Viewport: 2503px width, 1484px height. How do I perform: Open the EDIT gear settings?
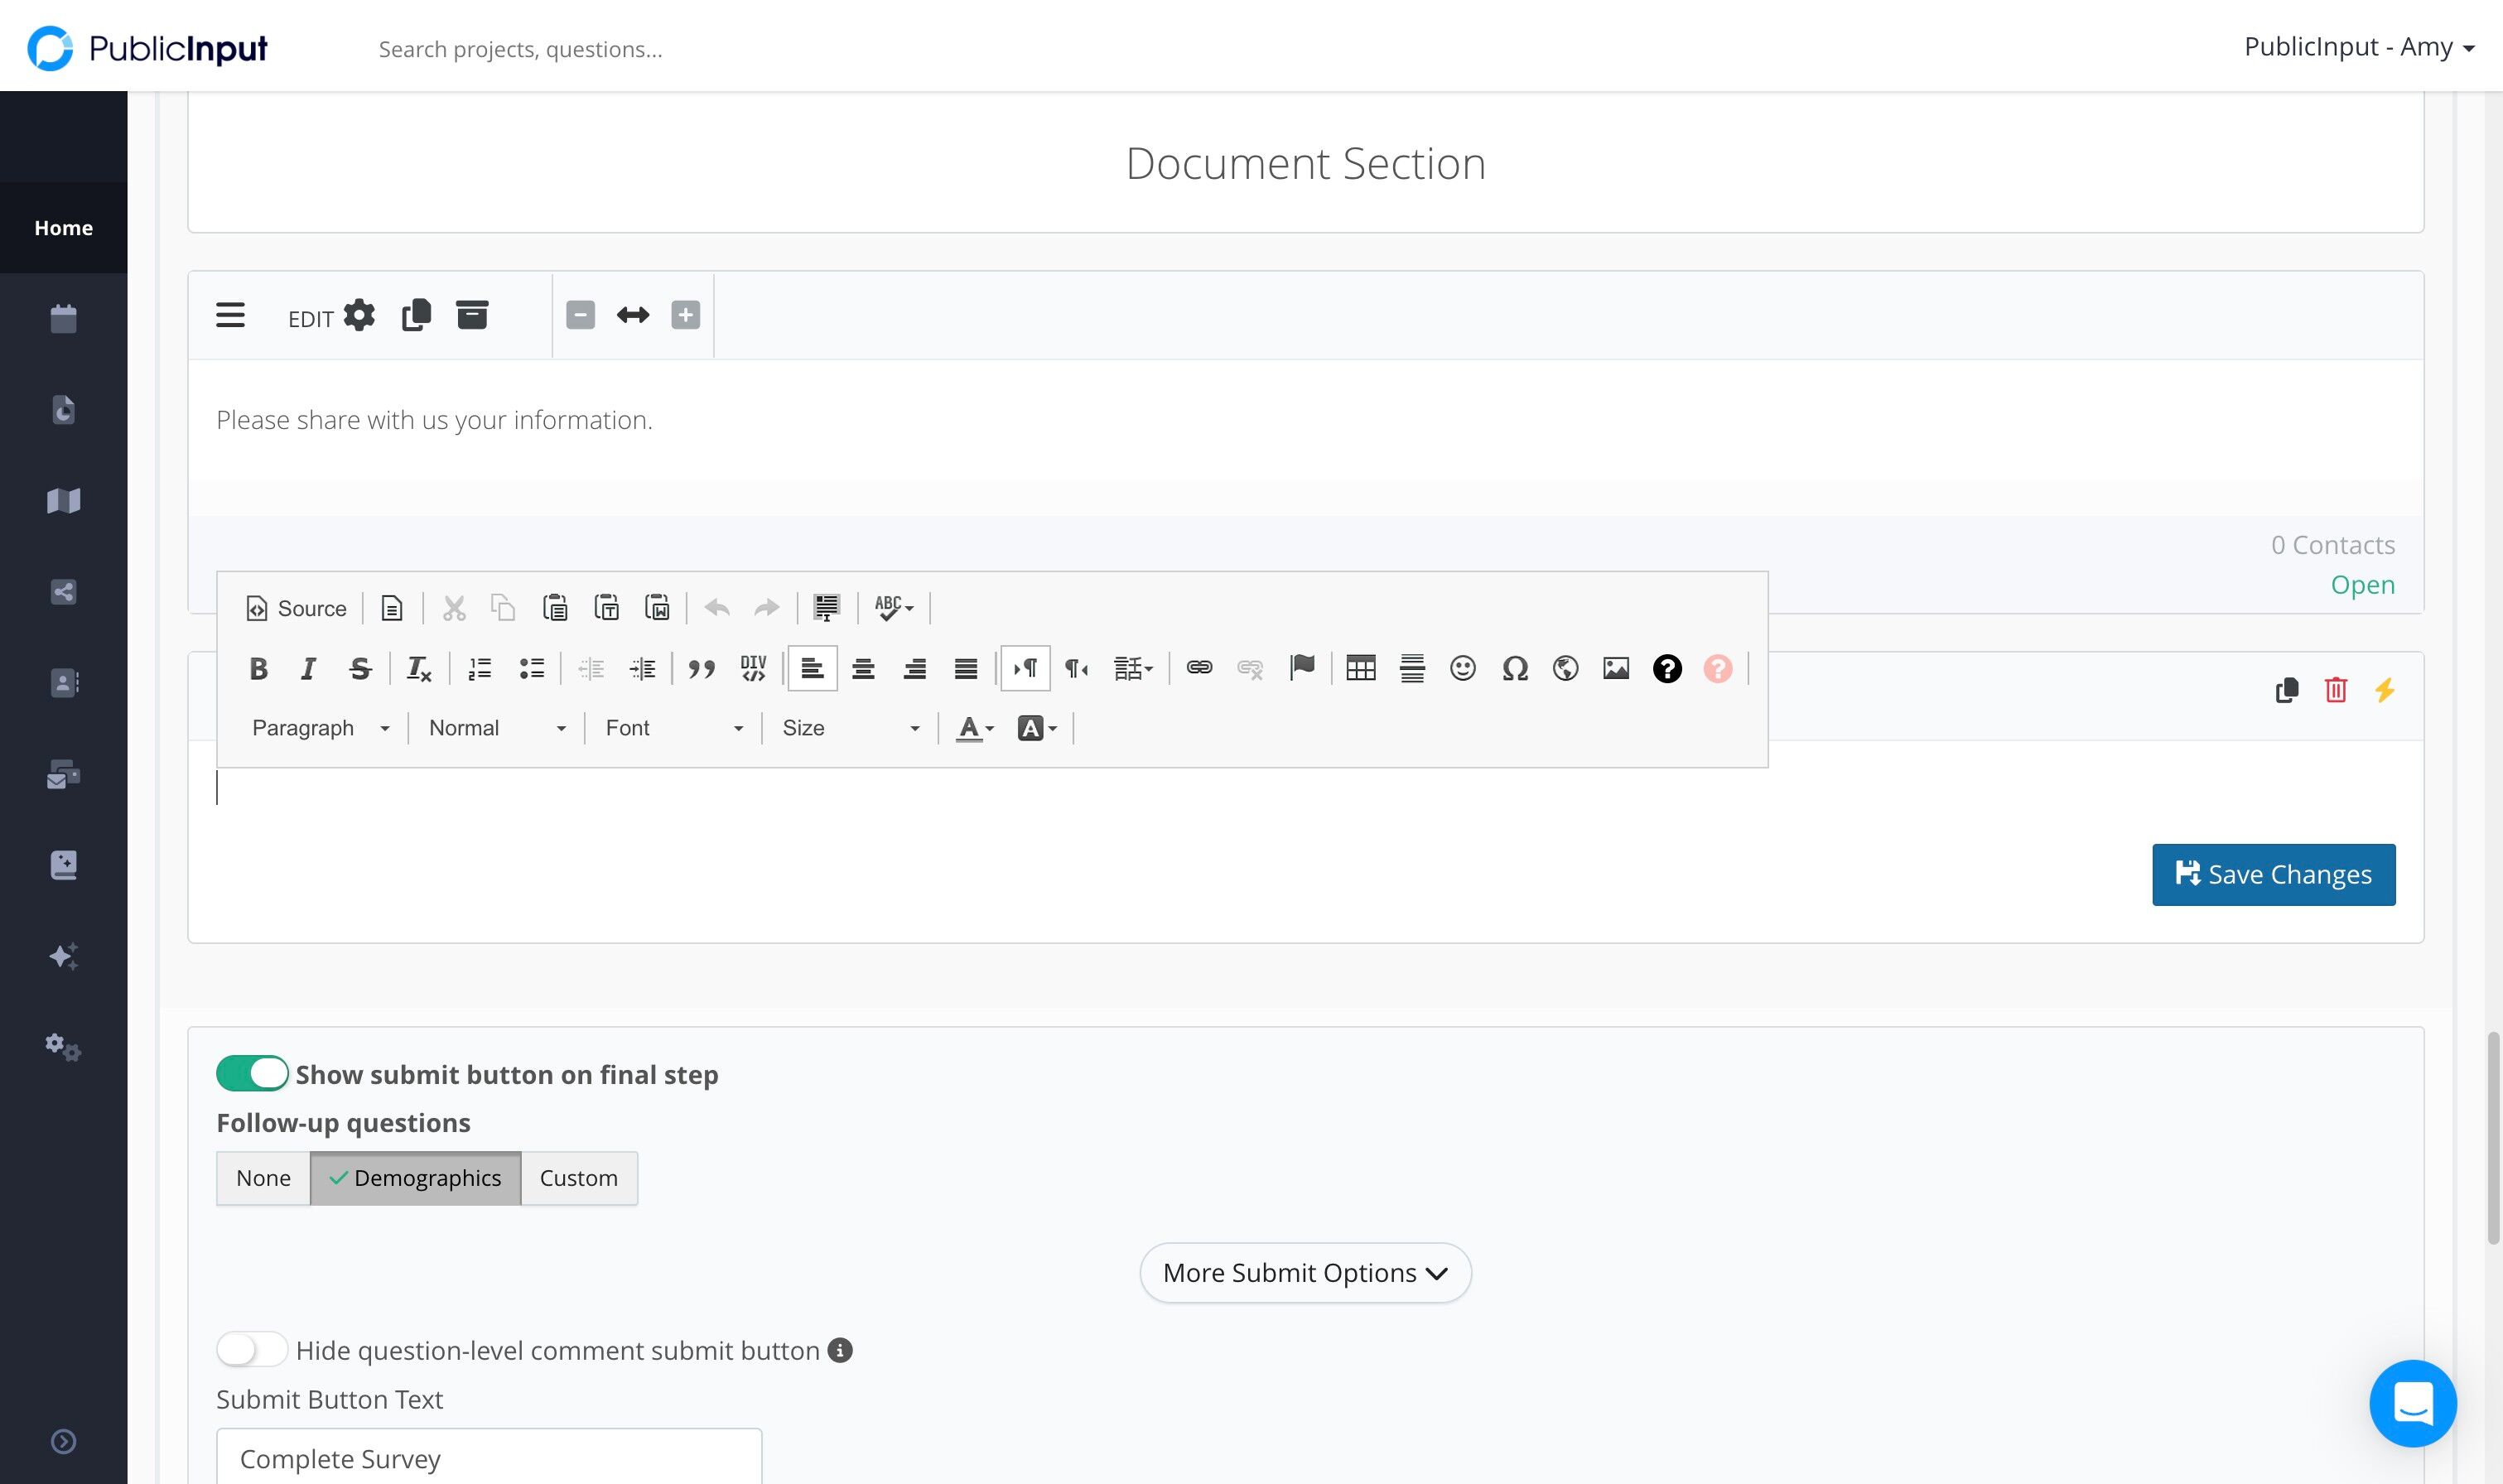point(358,316)
